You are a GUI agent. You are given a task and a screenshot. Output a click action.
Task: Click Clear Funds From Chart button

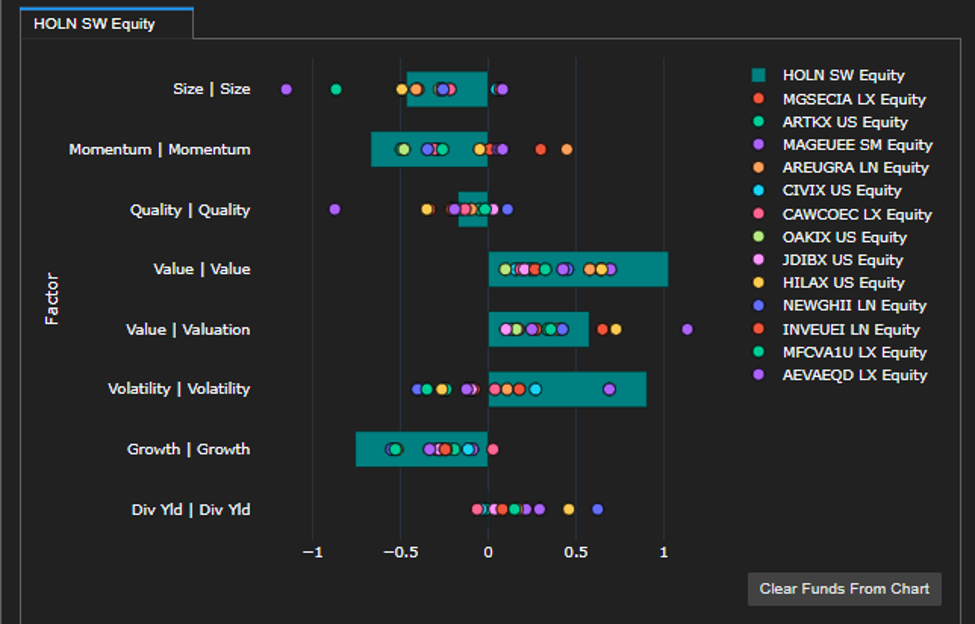click(844, 589)
